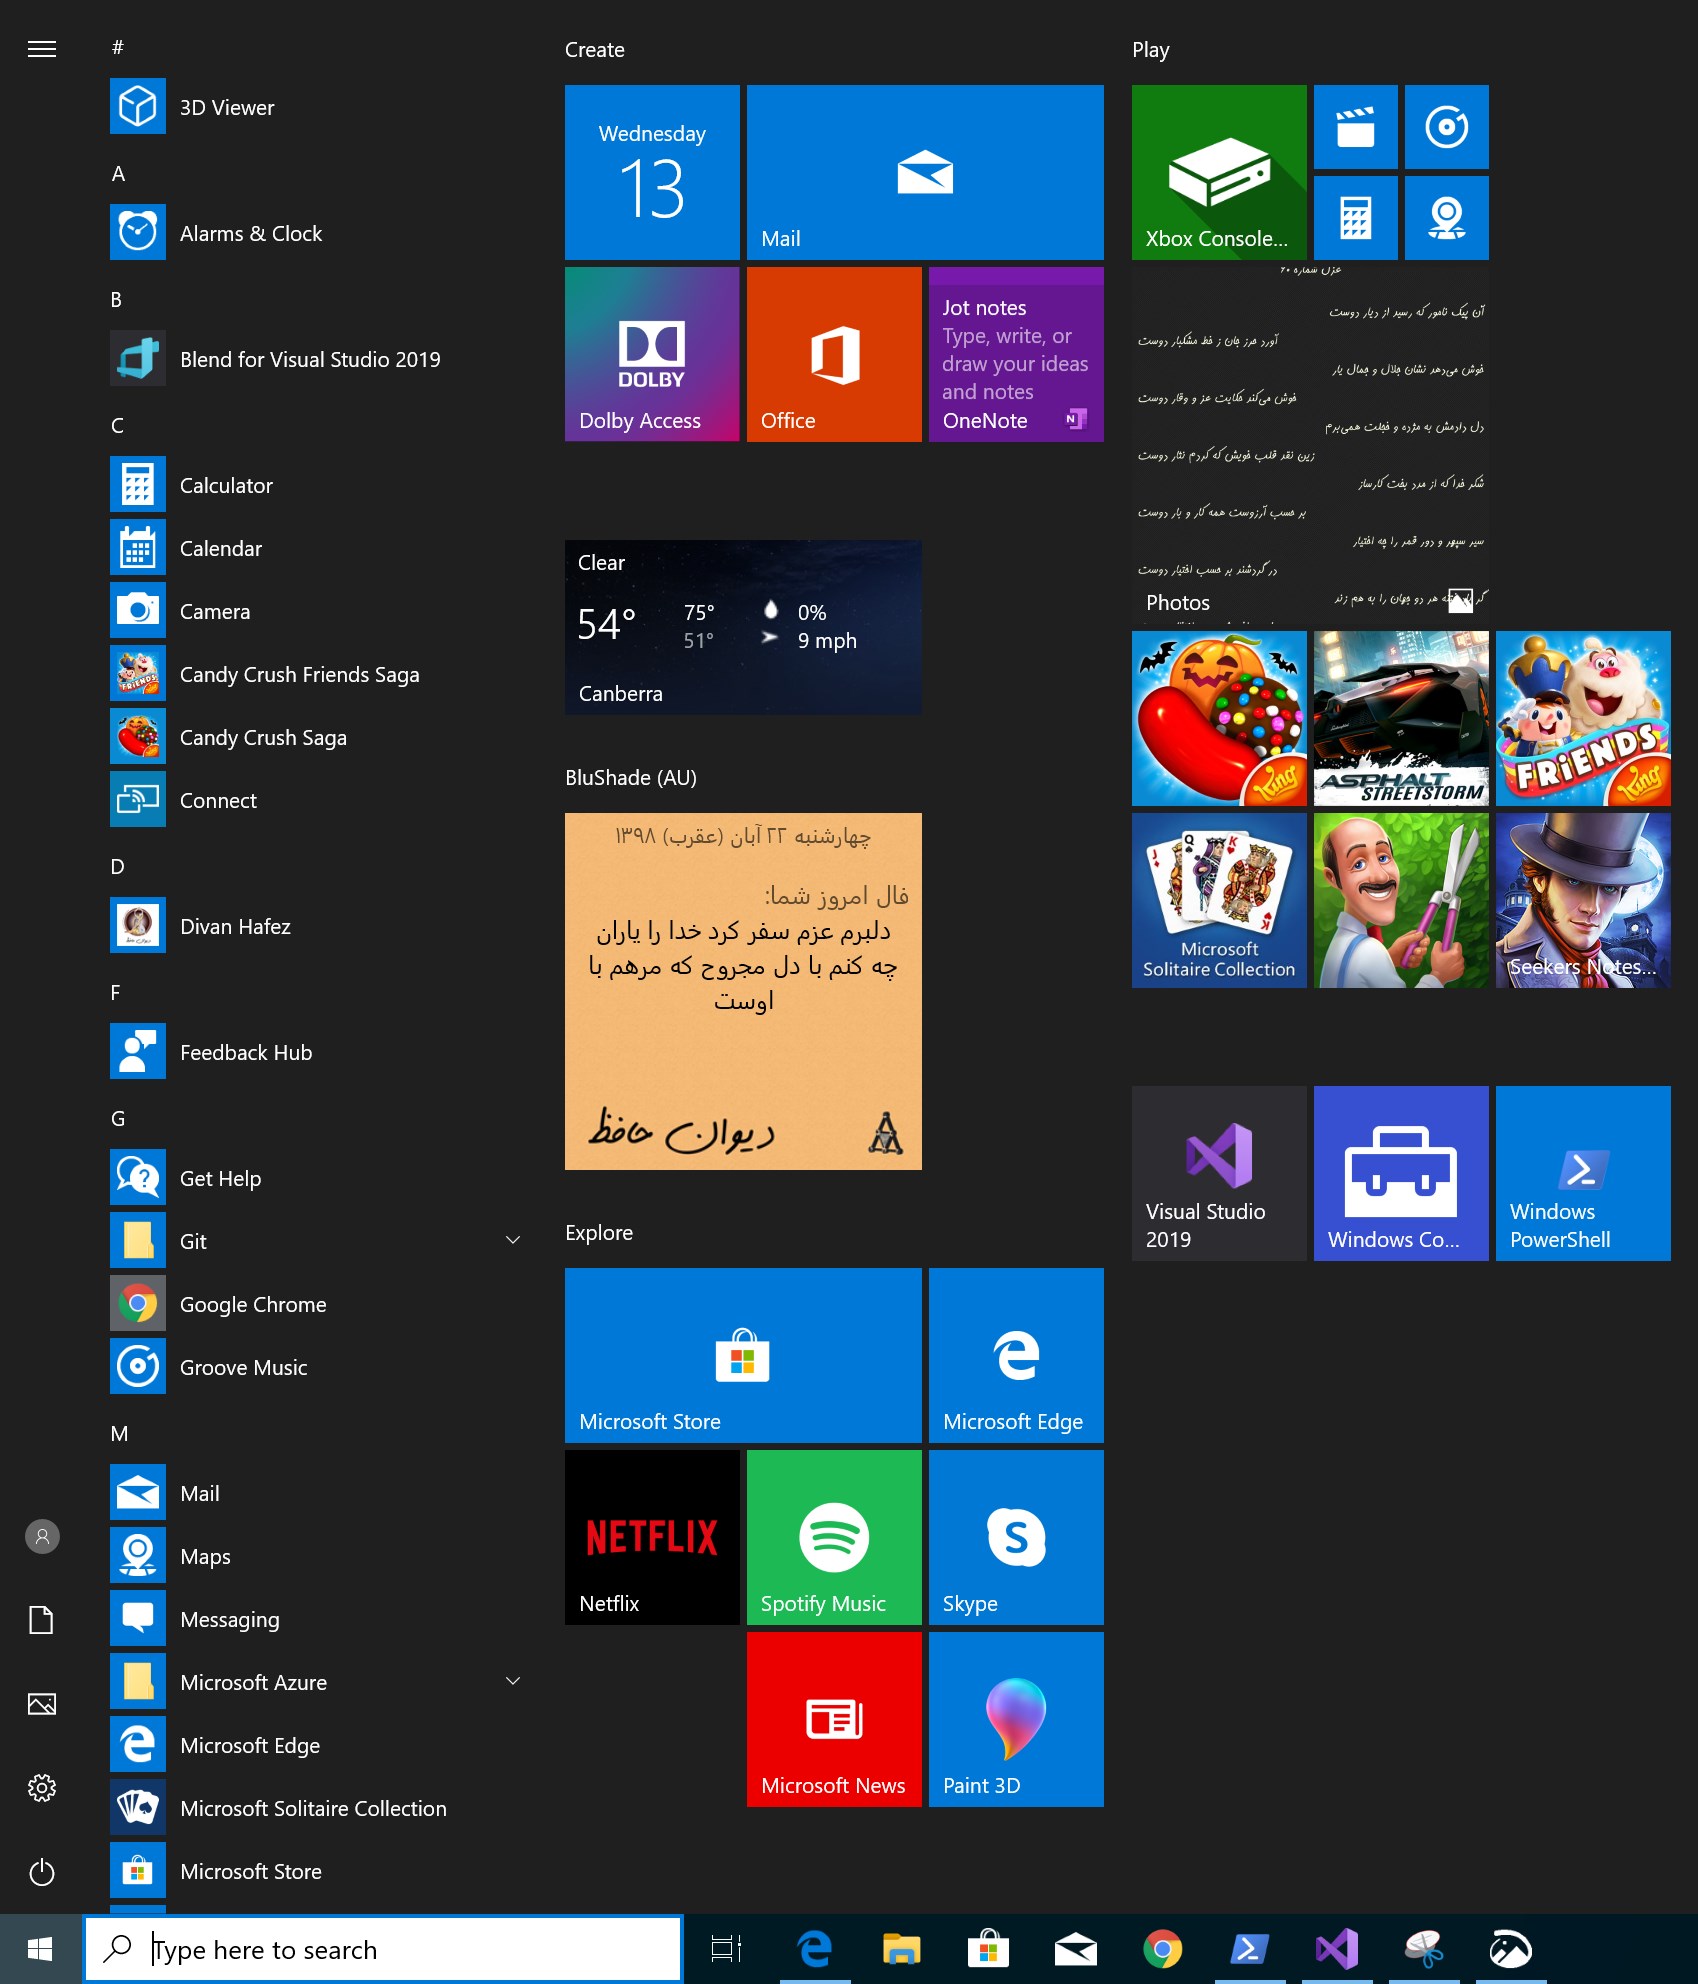
Task: Open the Microsoft Store tile in Explore
Action: 743,1355
